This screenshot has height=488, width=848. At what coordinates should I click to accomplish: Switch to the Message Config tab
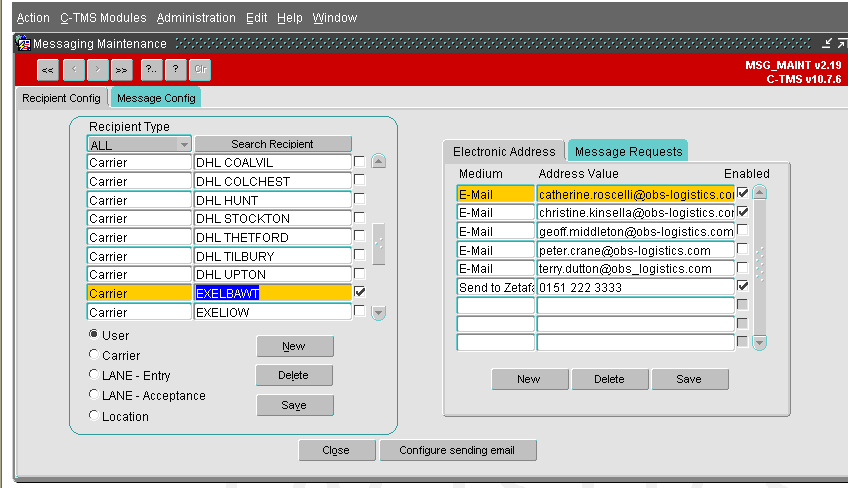click(156, 98)
